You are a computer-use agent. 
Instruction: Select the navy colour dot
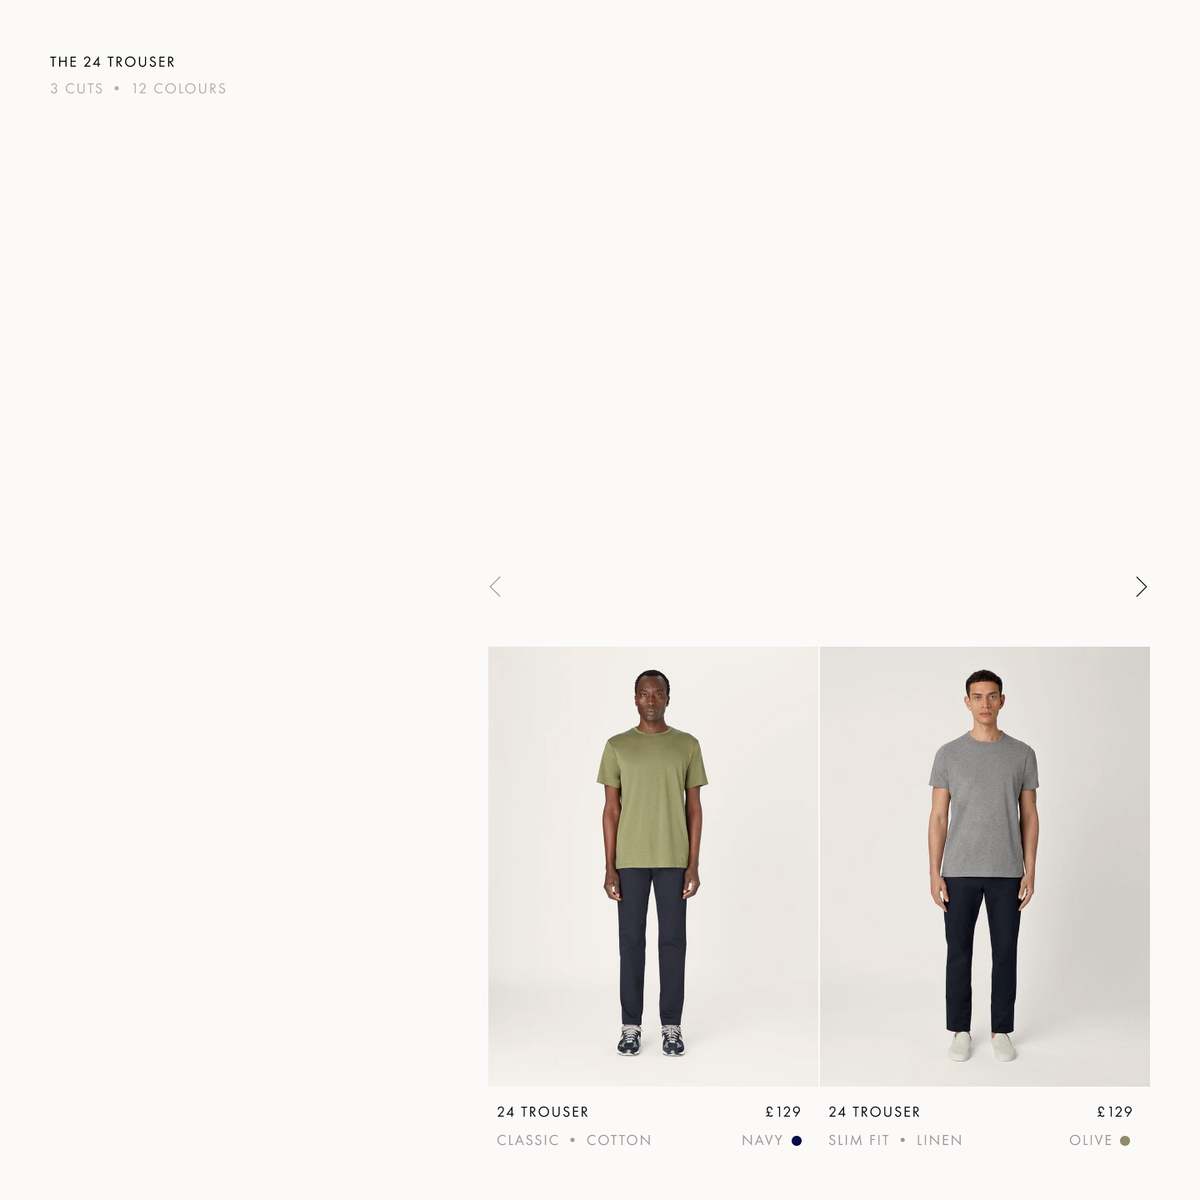tap(797, 1141)
